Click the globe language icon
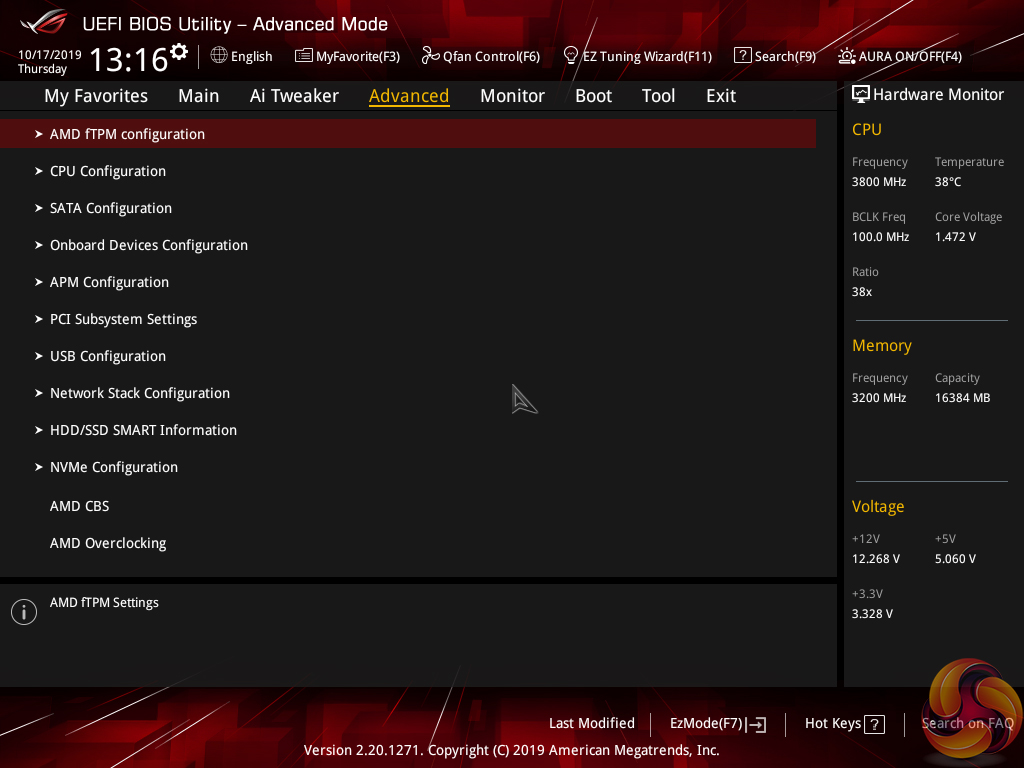The height and width of the screenshot is (768, 1024). click(x=219, y=56)
